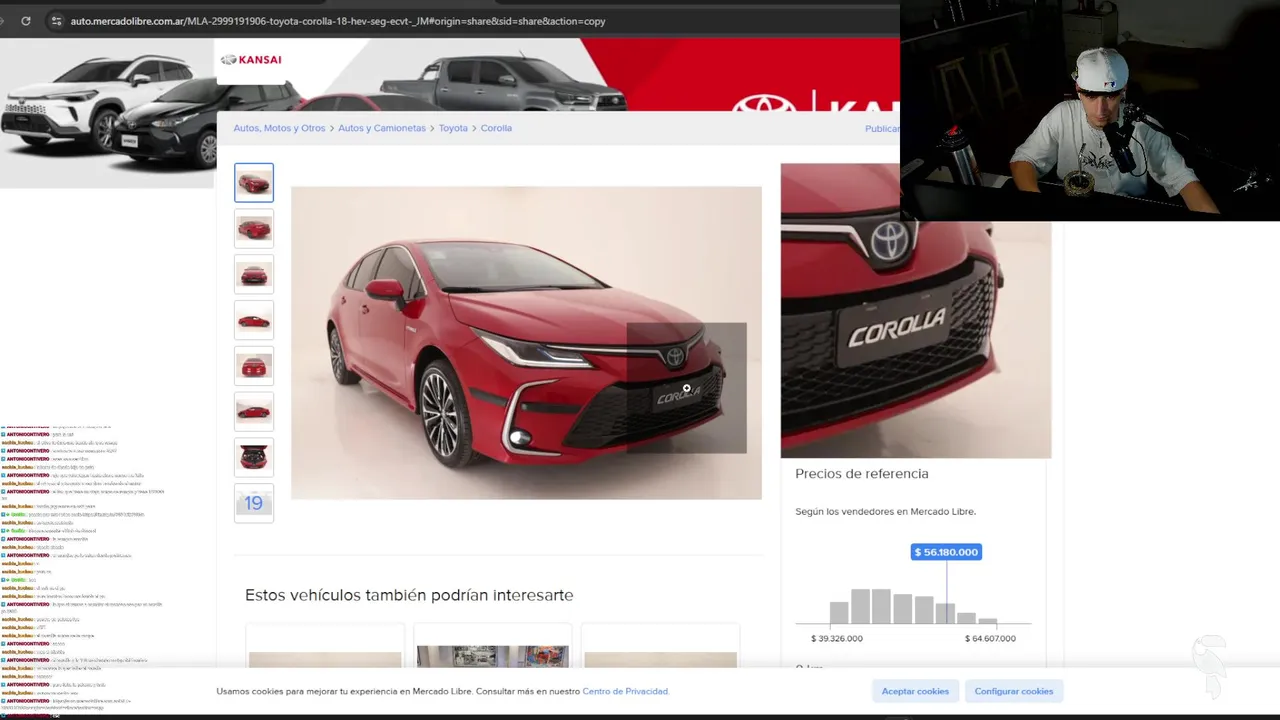Open the Centro de Privacidad link
This screenshot has width=1280, height=720.
point(625,691)
